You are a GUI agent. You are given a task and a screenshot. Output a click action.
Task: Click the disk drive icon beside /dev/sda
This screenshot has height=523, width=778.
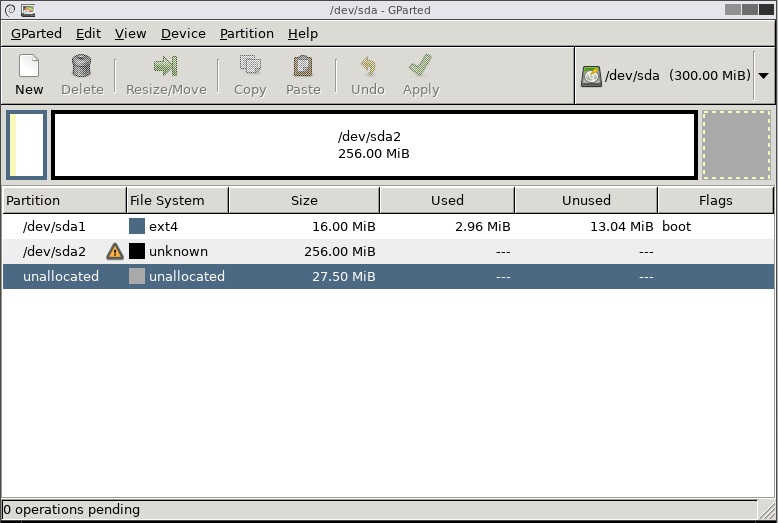coord(591,76)
